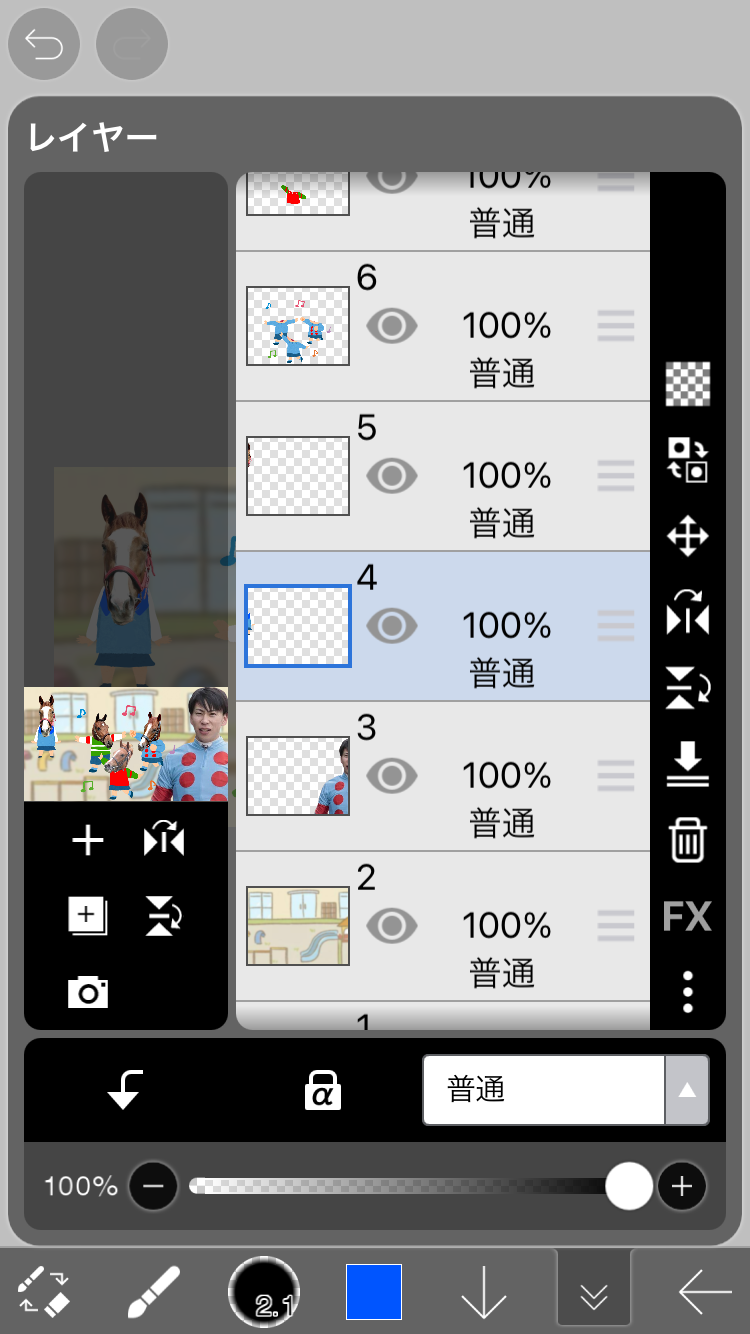Open camera to import a photo layer

point(88,992)
